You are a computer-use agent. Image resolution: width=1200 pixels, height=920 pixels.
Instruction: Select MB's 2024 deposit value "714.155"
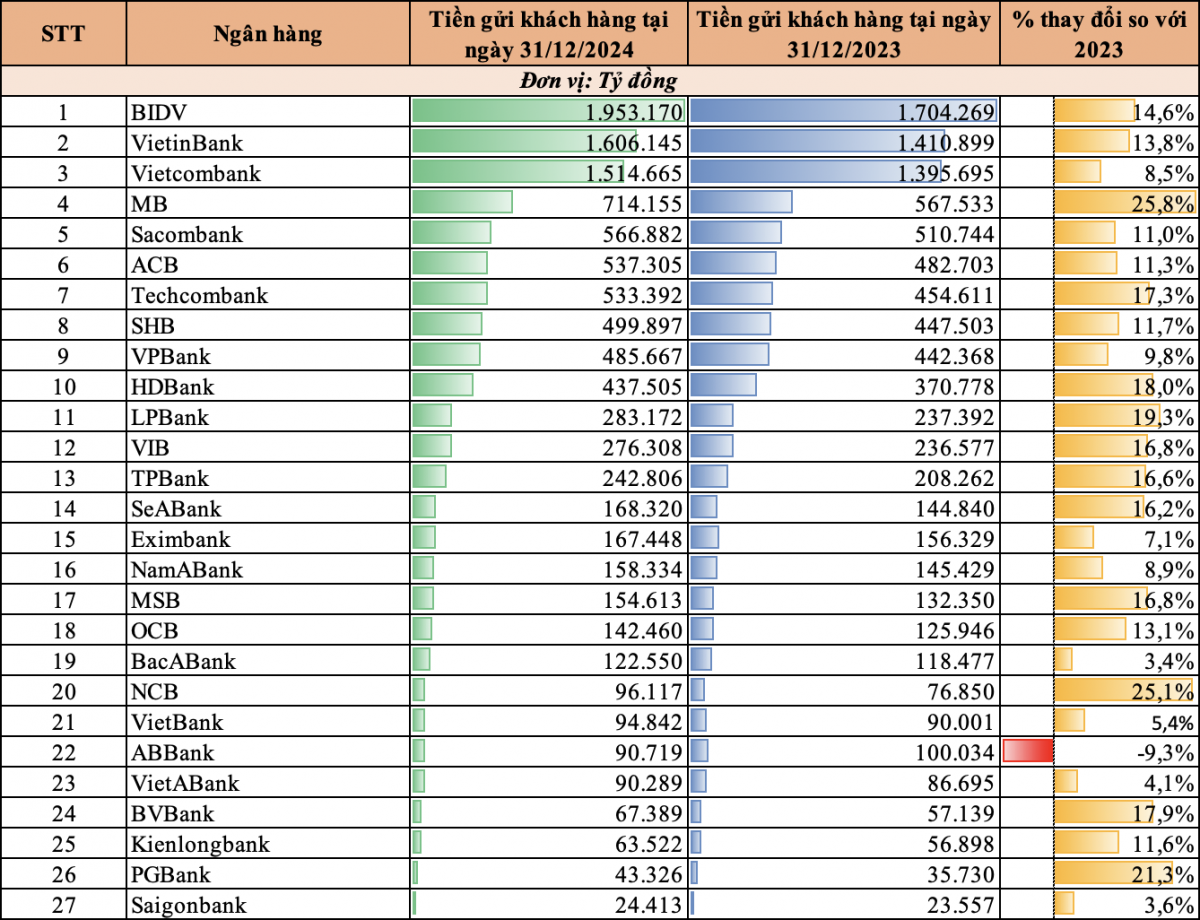click(x=644, y=203)
